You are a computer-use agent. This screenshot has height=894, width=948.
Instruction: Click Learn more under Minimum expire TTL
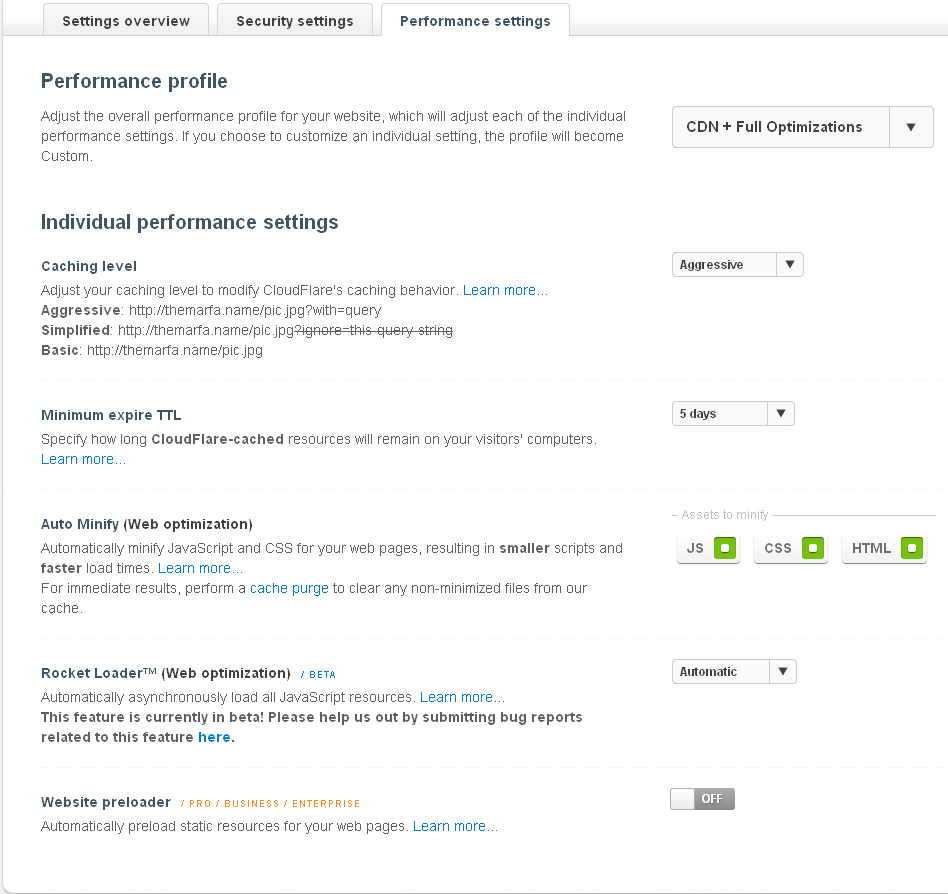[83, 459]
